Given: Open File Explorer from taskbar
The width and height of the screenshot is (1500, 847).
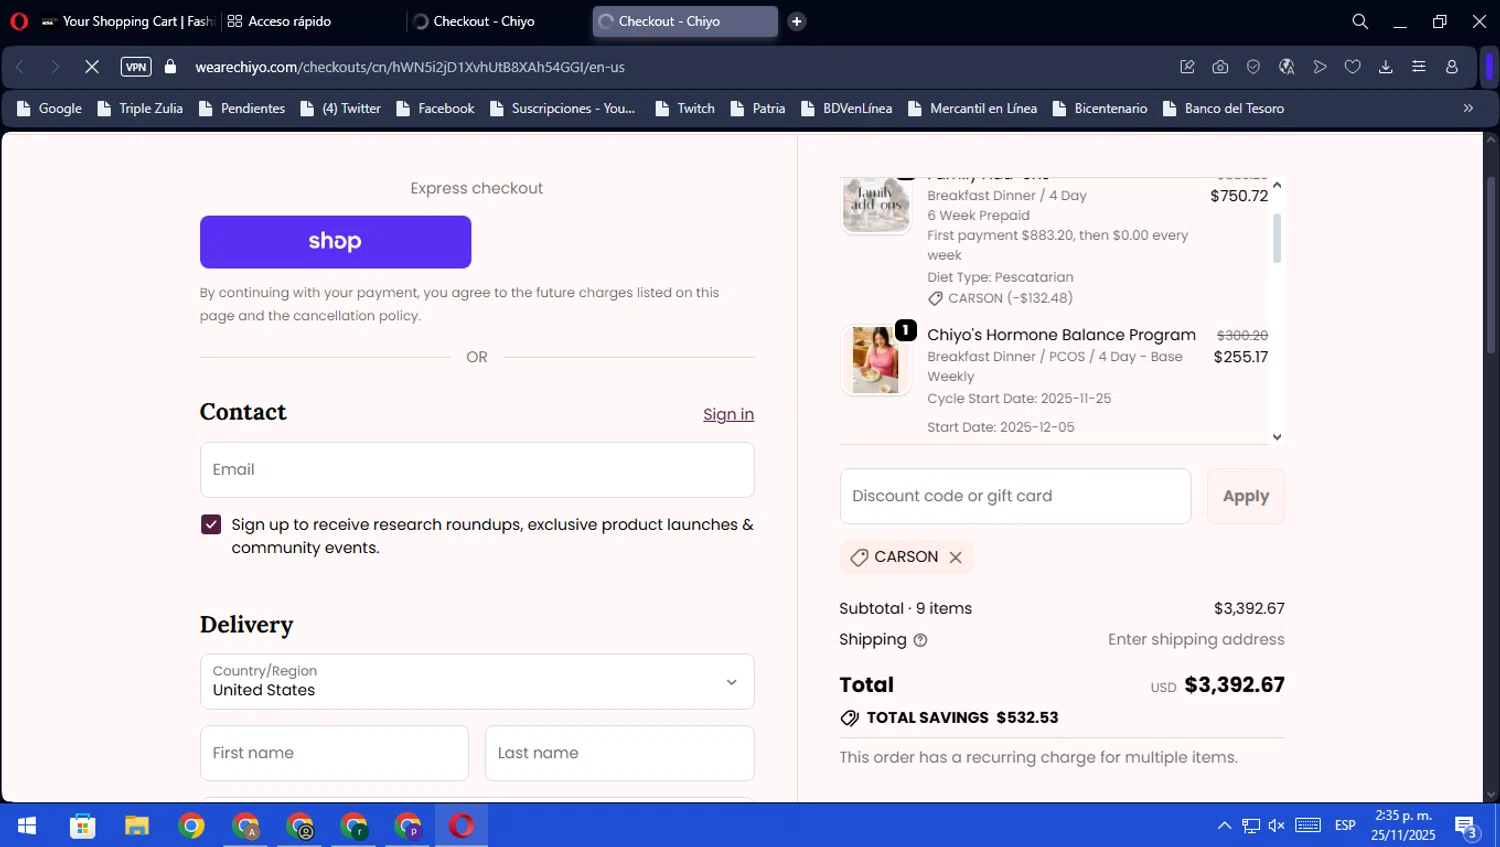Looking at the screenshot, I should tap(137, 826).
